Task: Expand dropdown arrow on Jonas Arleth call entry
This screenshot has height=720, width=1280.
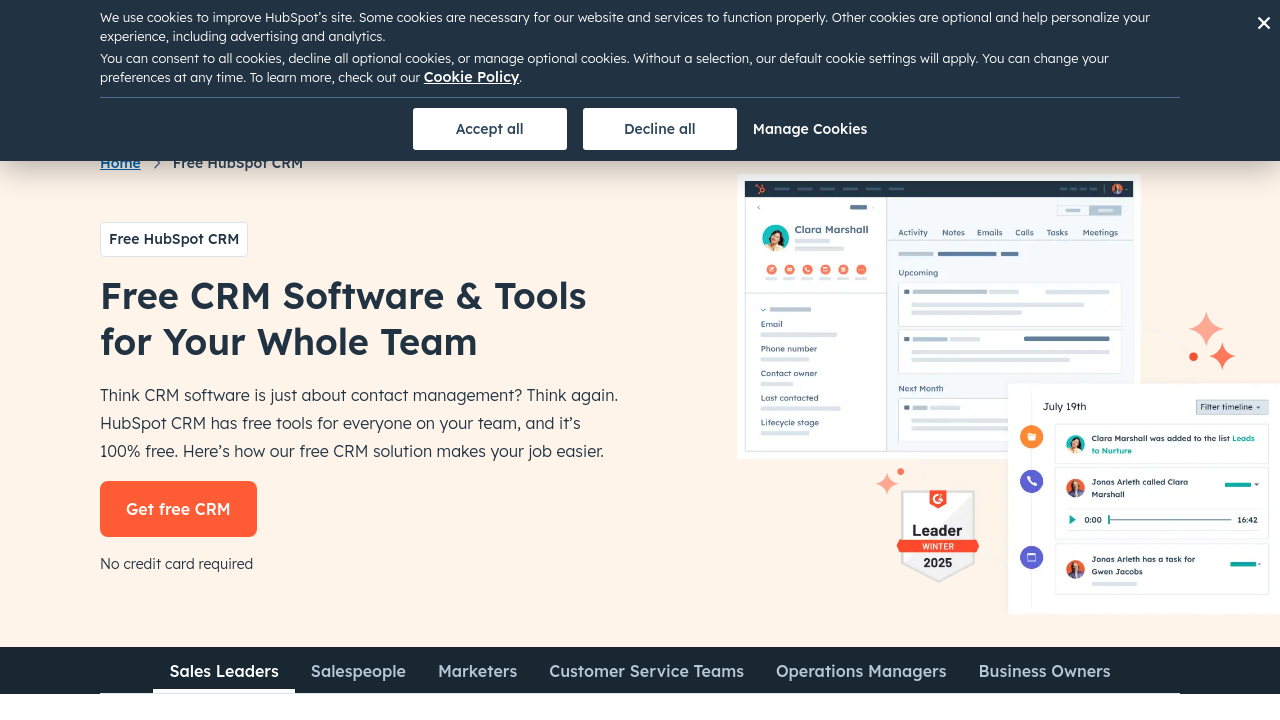Action: point(1256,485)
